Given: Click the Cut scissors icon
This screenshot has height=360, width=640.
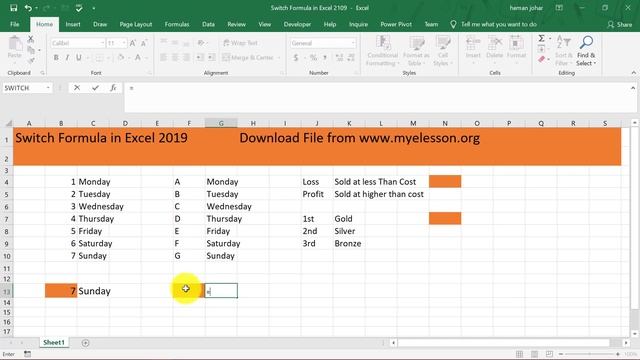Looking at the screenshot, I should tap(31, 39).
